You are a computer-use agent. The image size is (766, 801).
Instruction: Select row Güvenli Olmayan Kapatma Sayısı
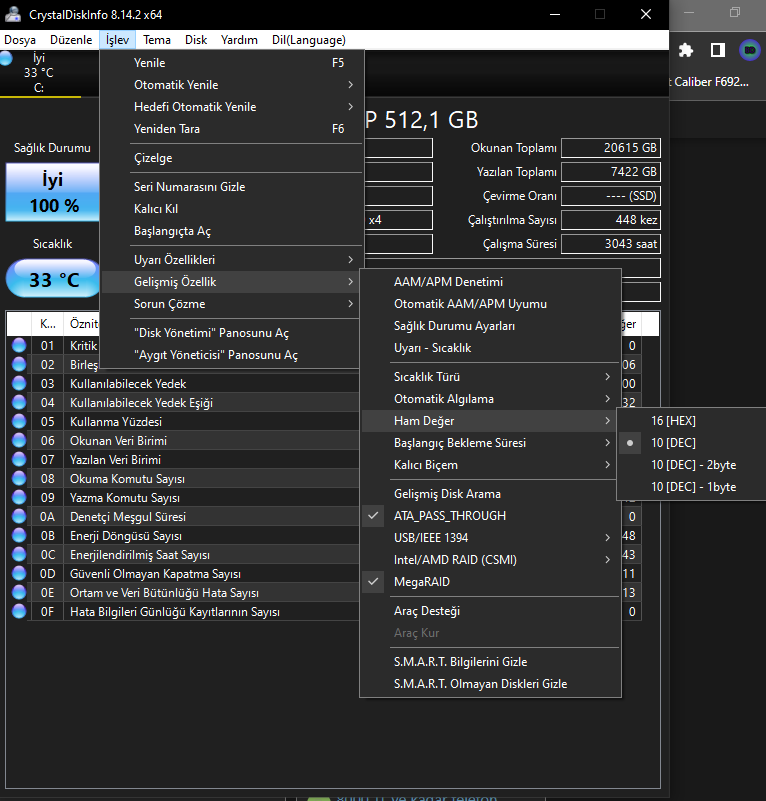pos(184,574)
